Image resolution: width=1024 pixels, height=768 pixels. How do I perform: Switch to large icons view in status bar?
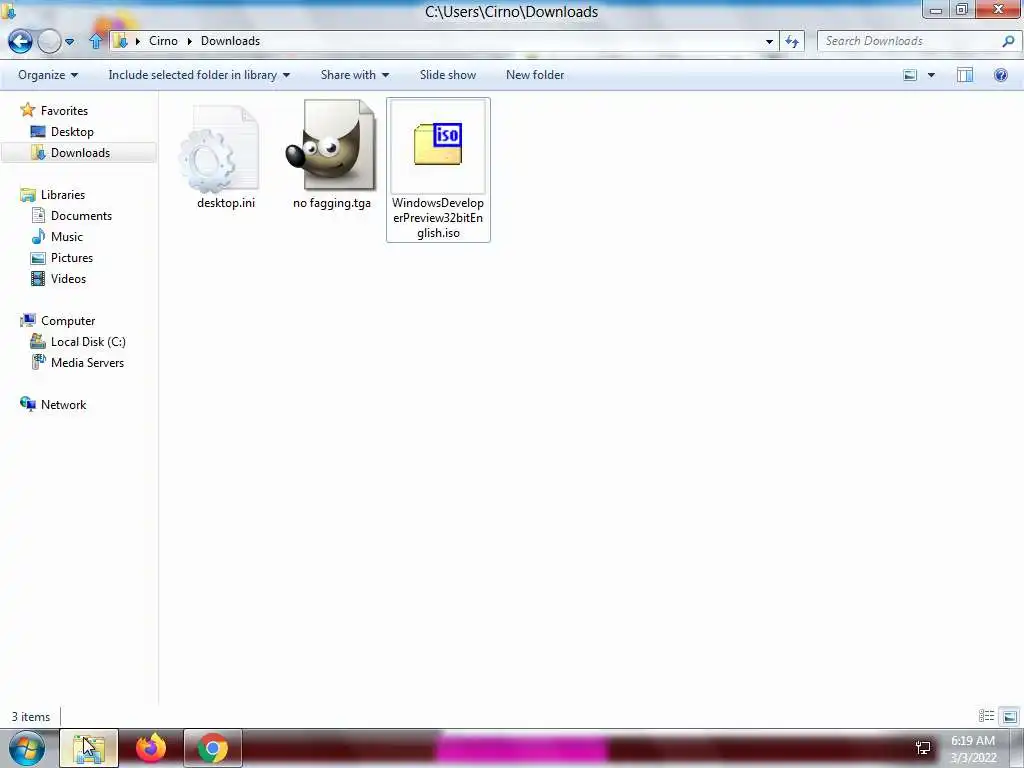click(1010, 716)
